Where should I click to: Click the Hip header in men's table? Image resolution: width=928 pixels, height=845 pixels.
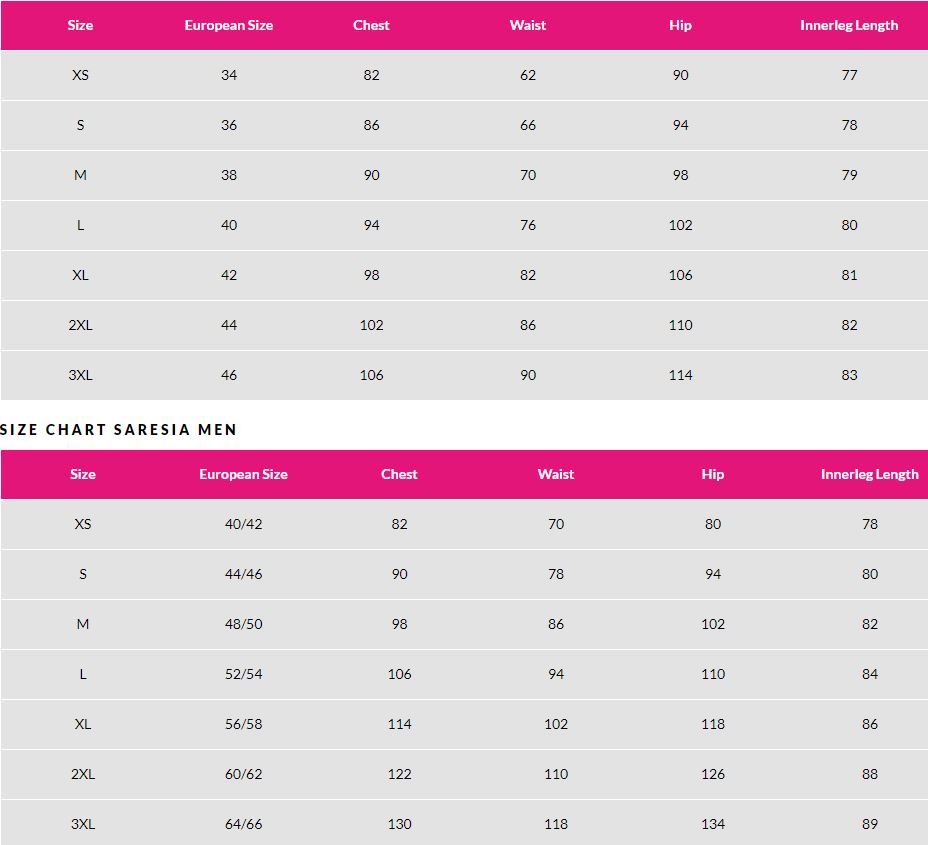[712, 474]
